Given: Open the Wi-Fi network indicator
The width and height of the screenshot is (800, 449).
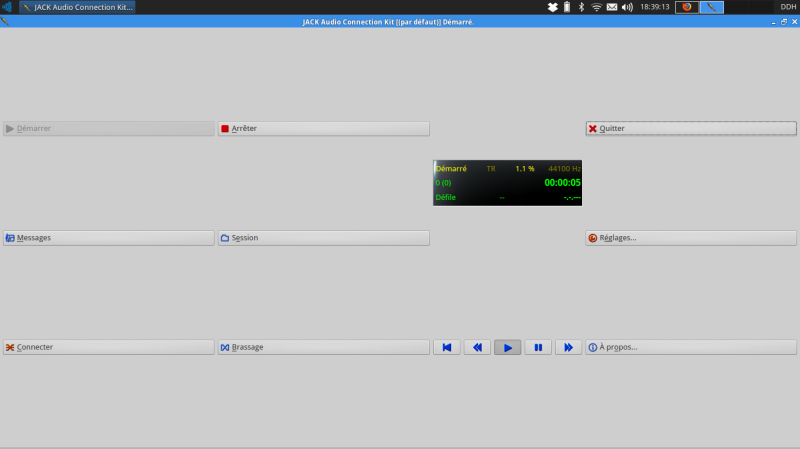Looking at the screenshot, I should [x=596, y=7].
